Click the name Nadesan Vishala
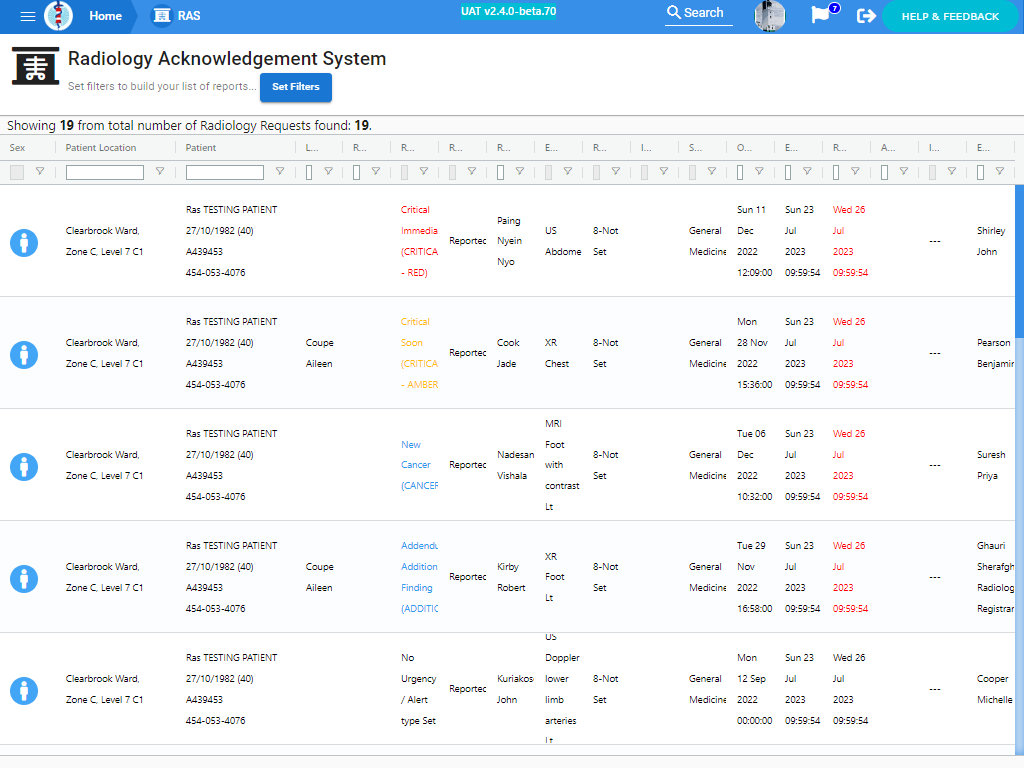 coord(515,465)
